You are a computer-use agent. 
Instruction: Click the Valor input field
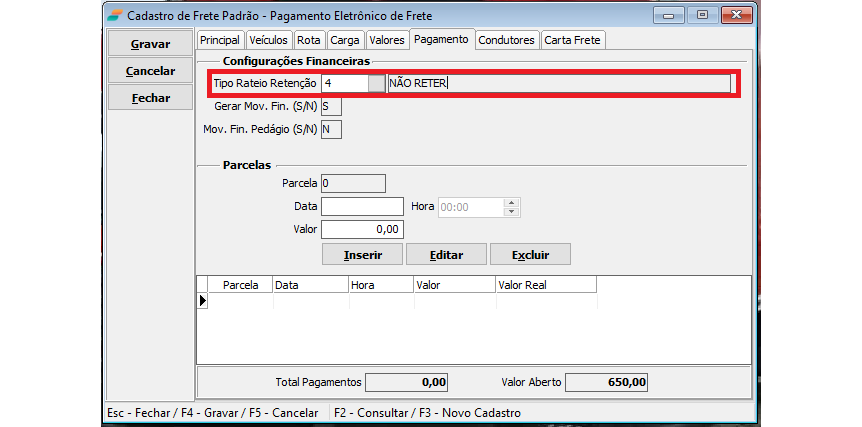(362, 230)
